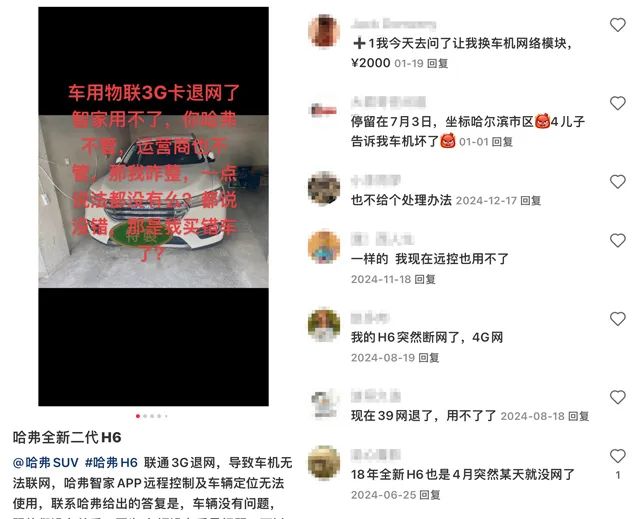This screenshot has width=641, height=519.
Task: Reply to the 01-01 Harbin comment
Action: point(502,142)
